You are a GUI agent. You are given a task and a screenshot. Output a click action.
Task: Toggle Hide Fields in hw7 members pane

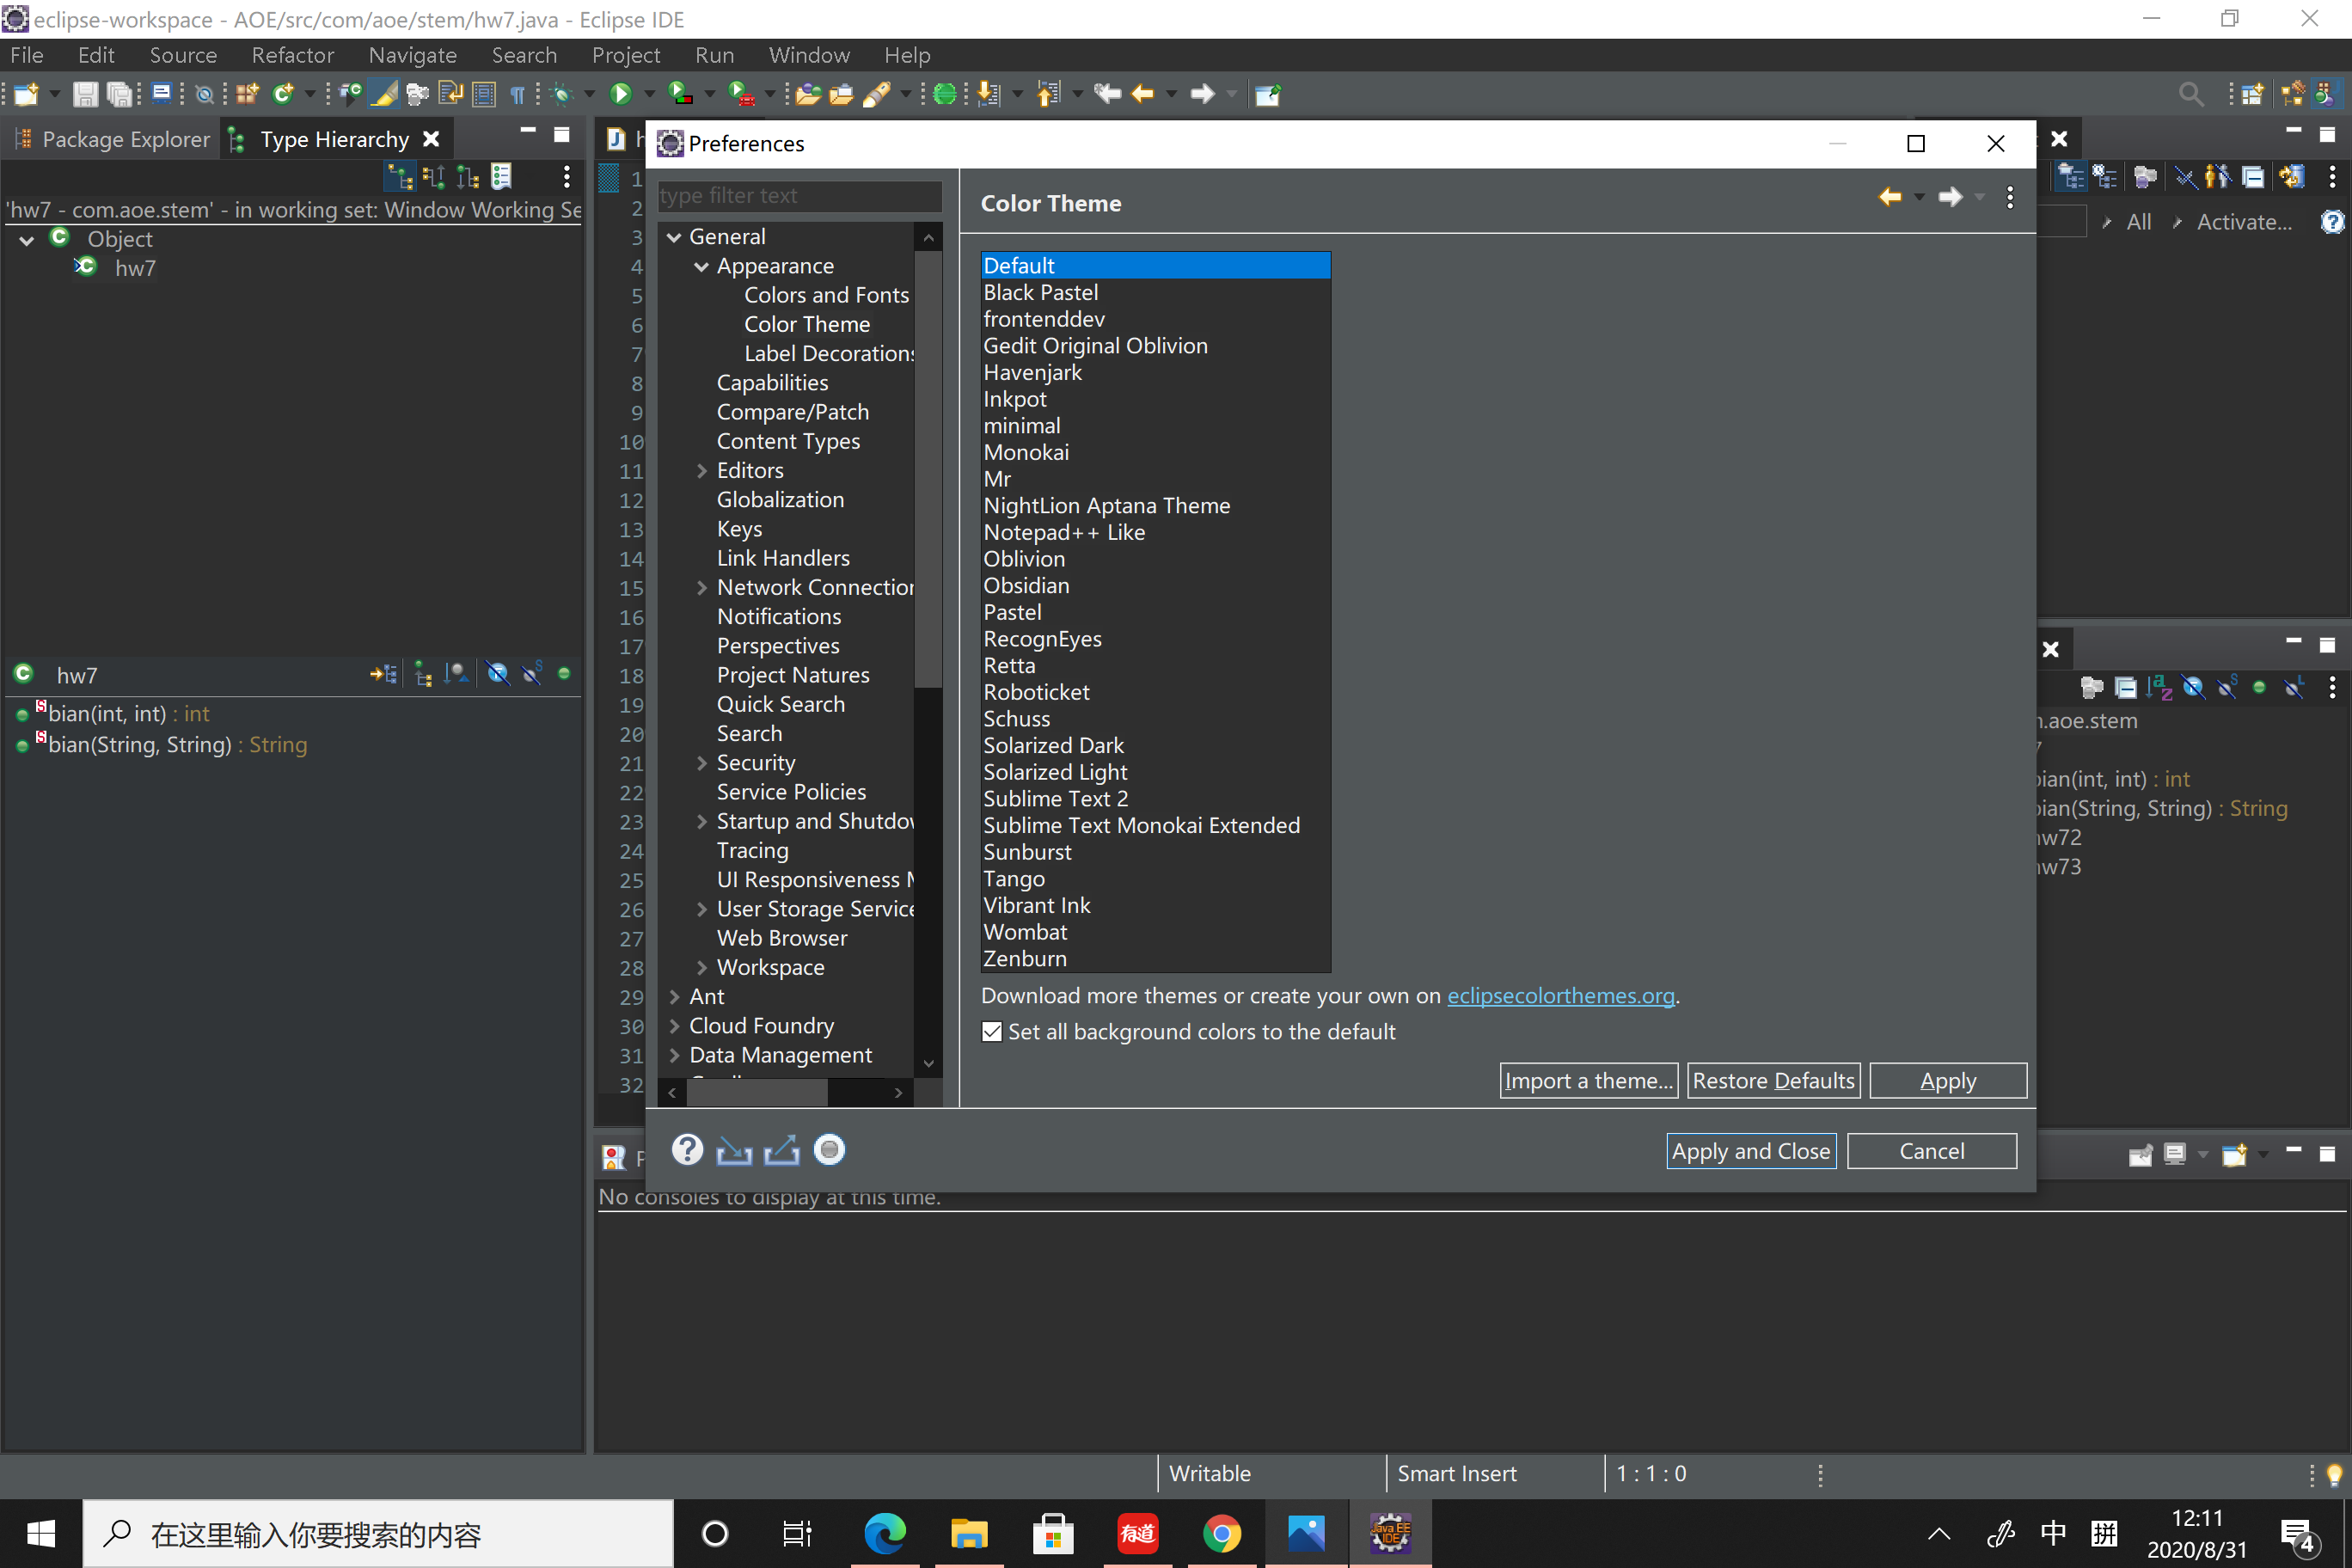pos(497,674)
